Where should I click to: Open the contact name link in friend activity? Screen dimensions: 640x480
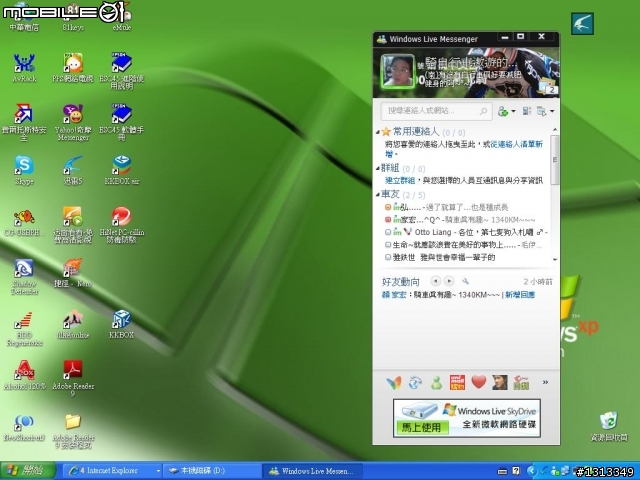point(394,295)
